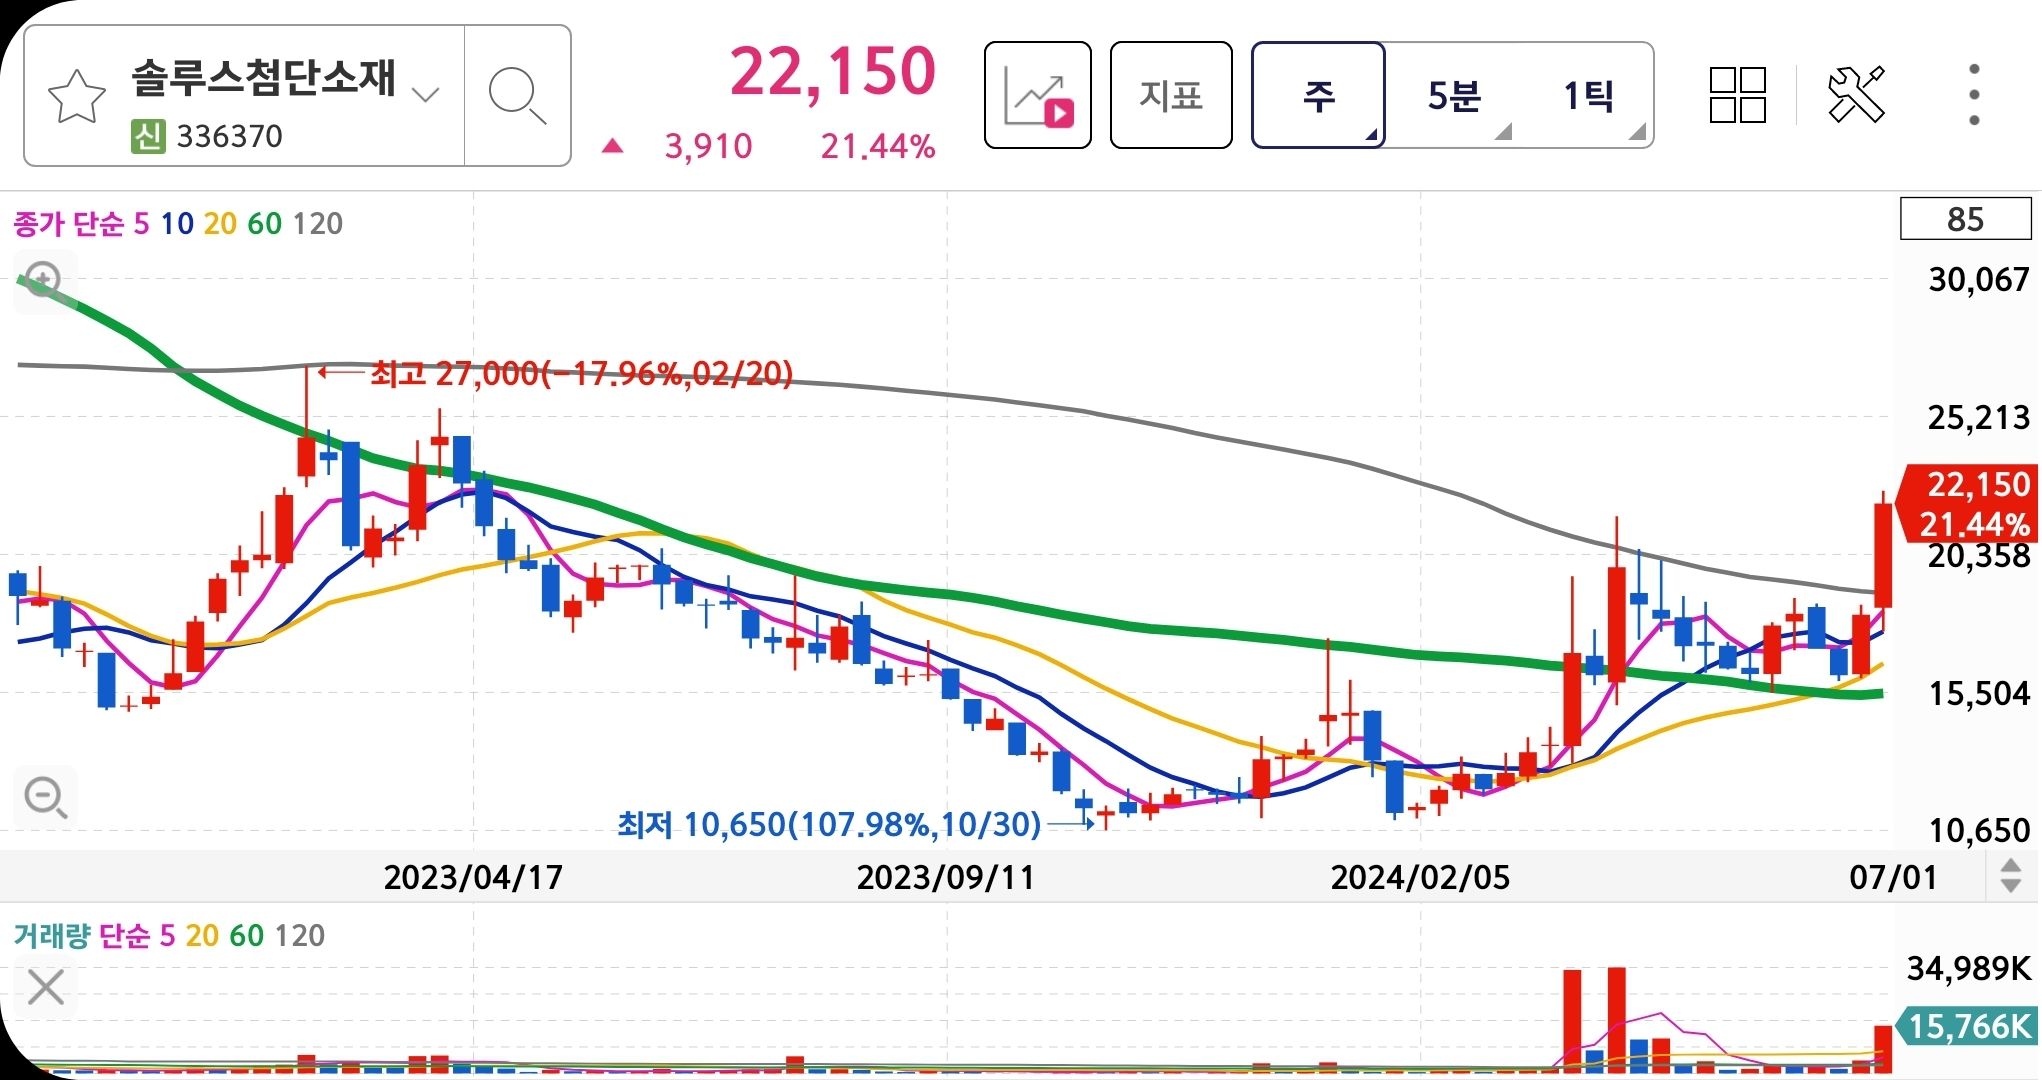Screen dimensions: 2042x1080
Task: Click the 85 candle count box
Action: (1965, 219)
